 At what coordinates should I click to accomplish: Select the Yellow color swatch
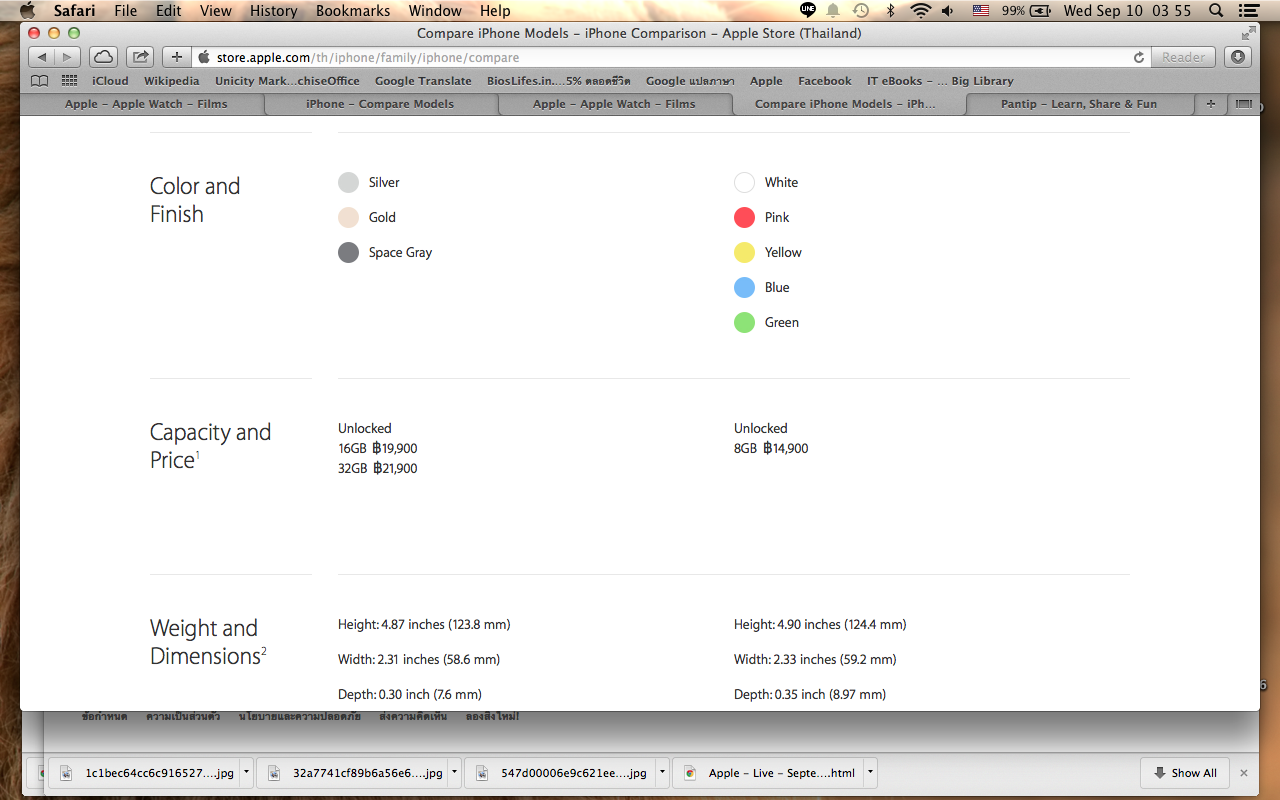click(744, 252)
